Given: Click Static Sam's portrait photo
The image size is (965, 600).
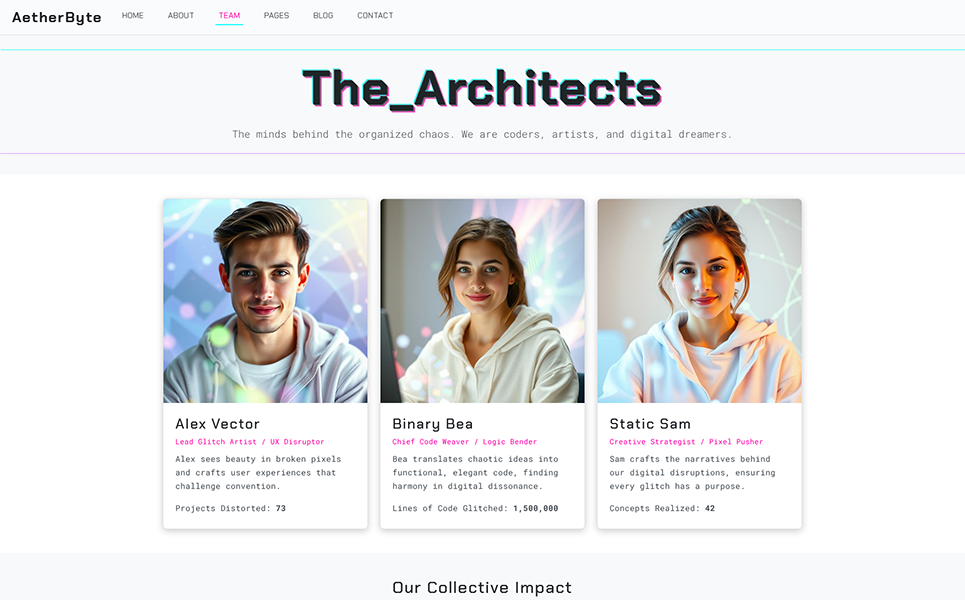Looking at the screenshot, I should pyautogui.click(x=700, y=301).
